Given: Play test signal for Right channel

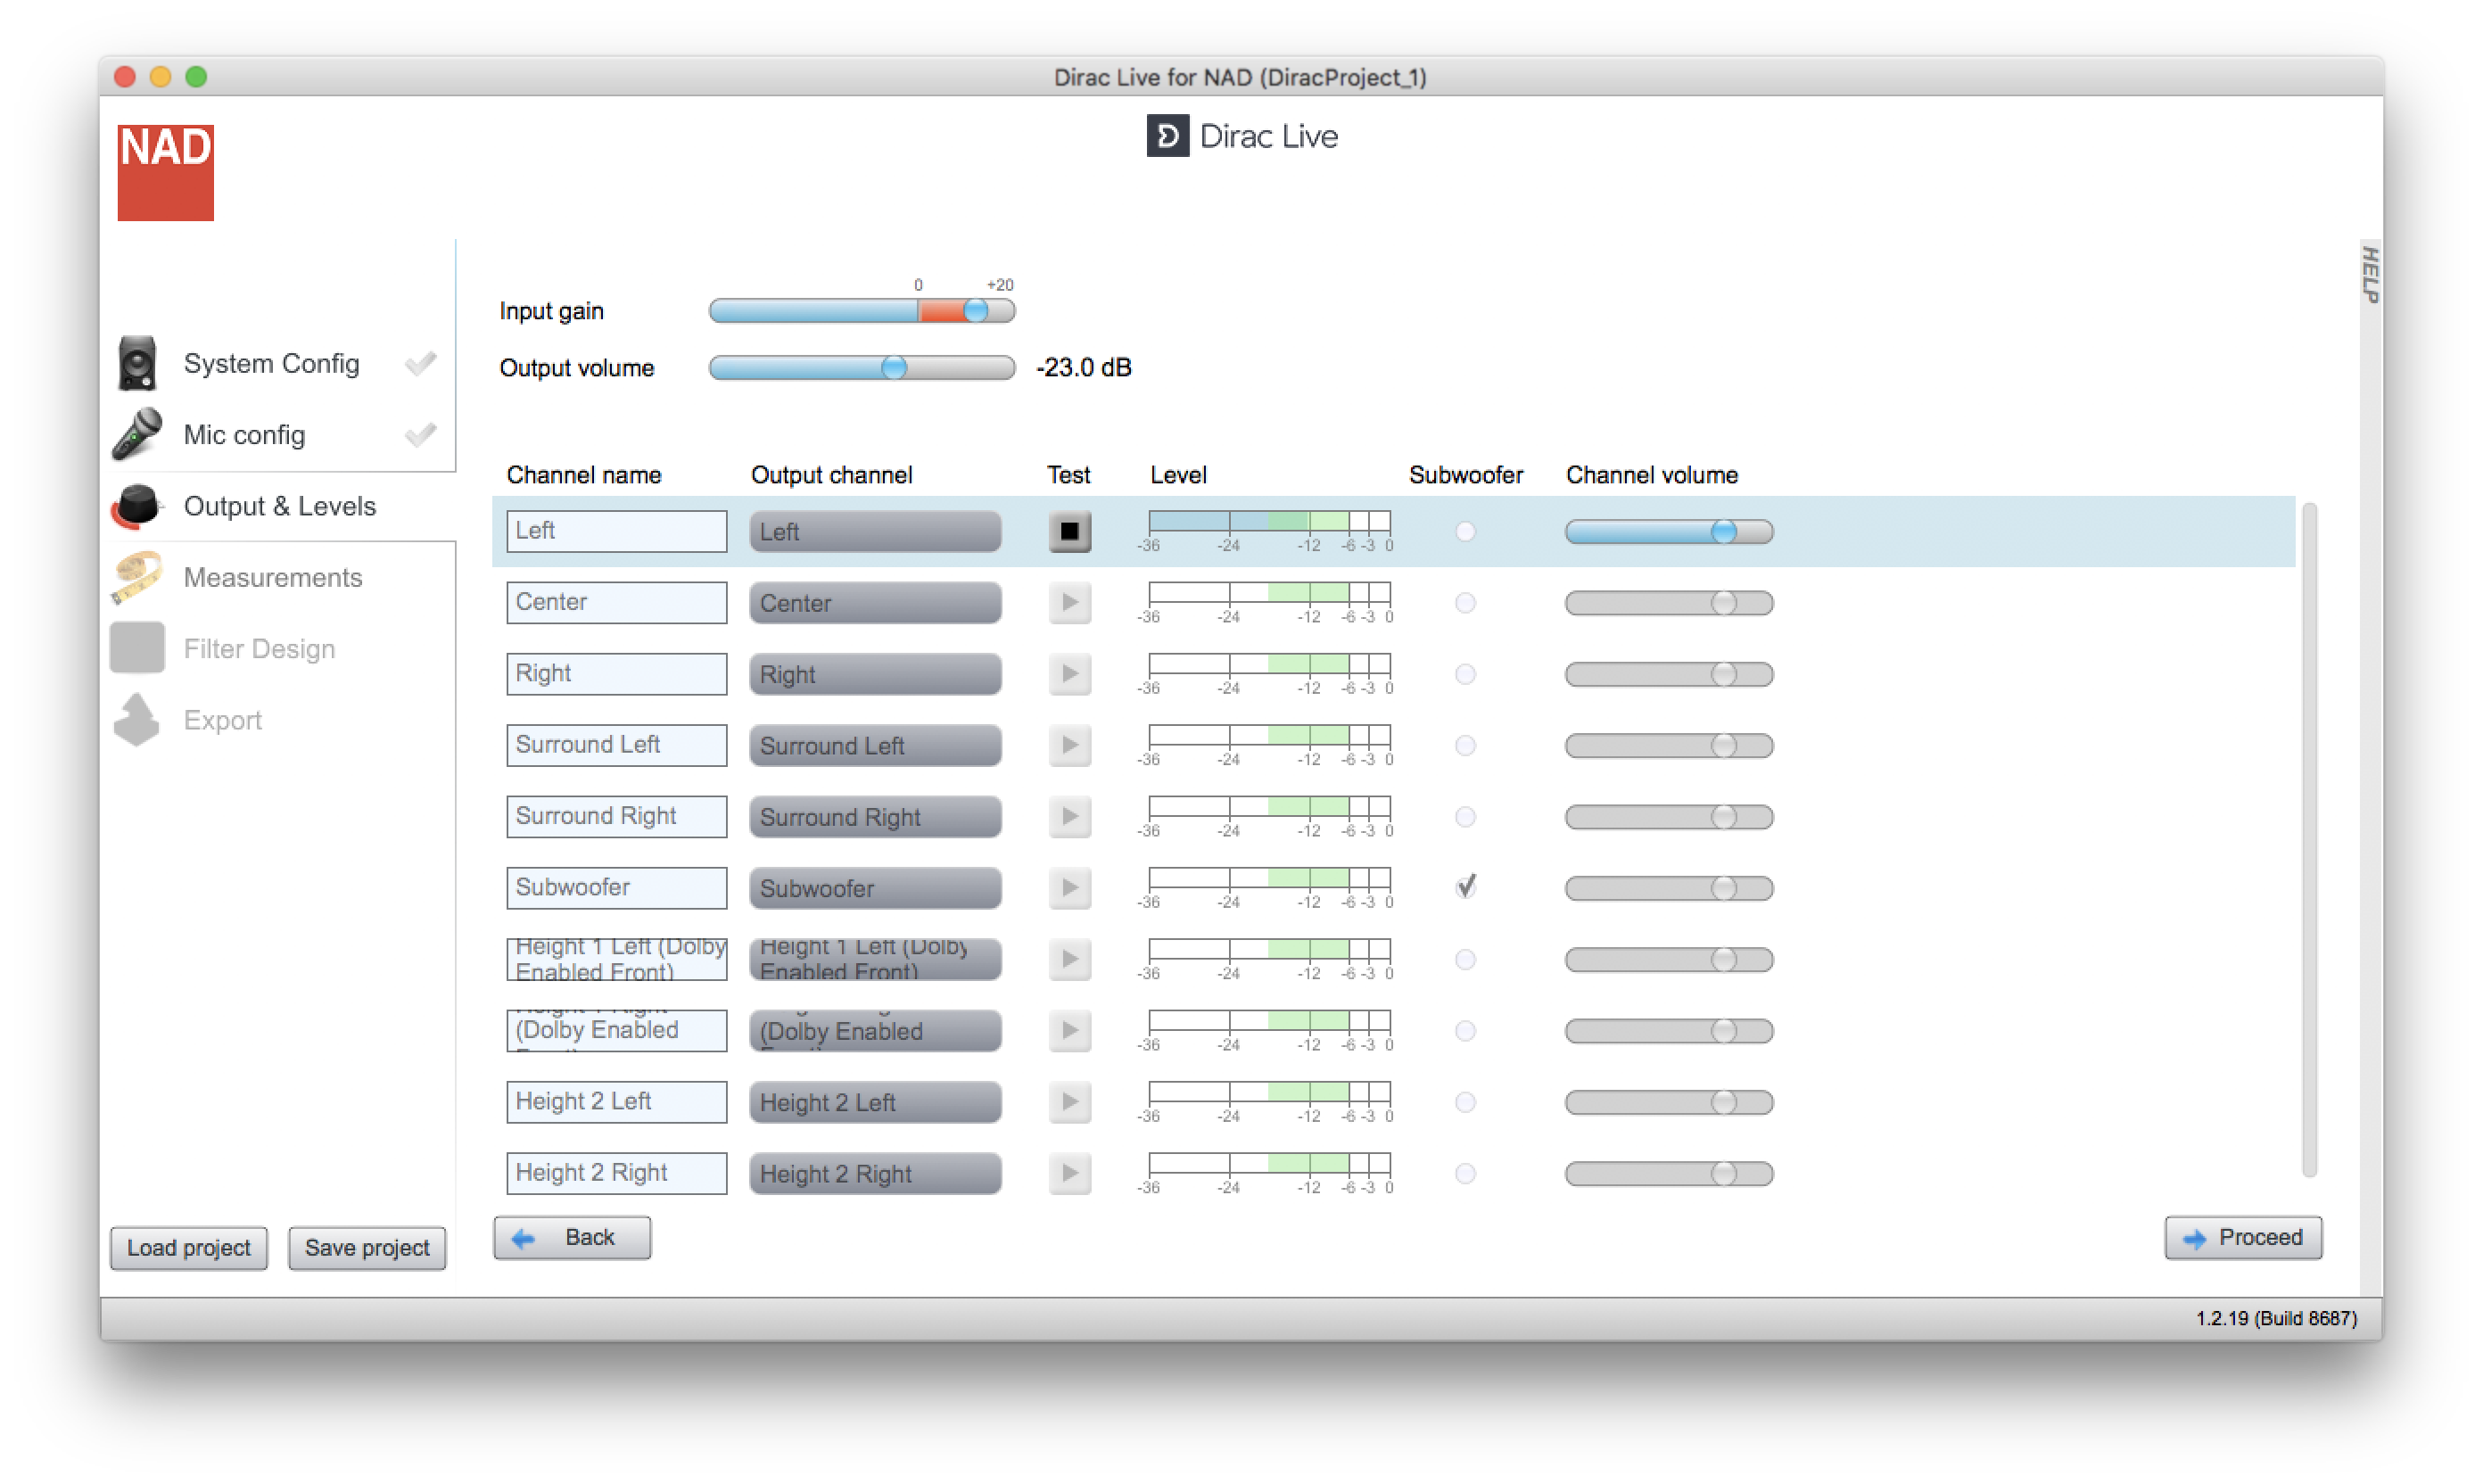Looking at the screenshot, I should pos(1069,674).
